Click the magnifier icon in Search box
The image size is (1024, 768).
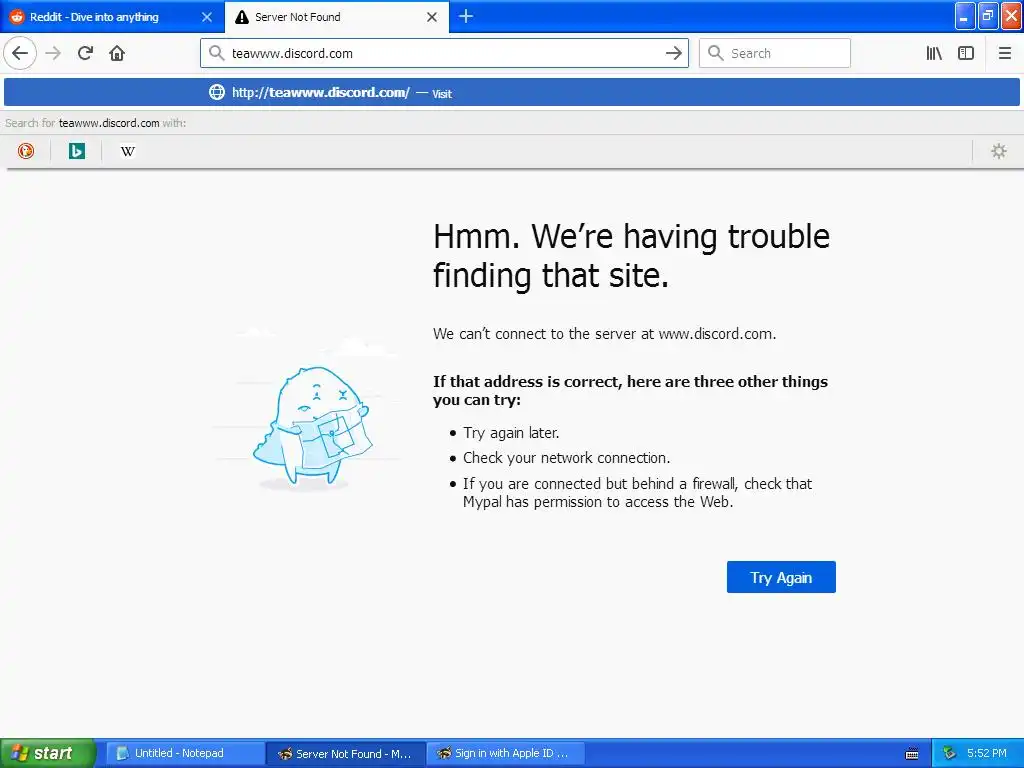716,53
